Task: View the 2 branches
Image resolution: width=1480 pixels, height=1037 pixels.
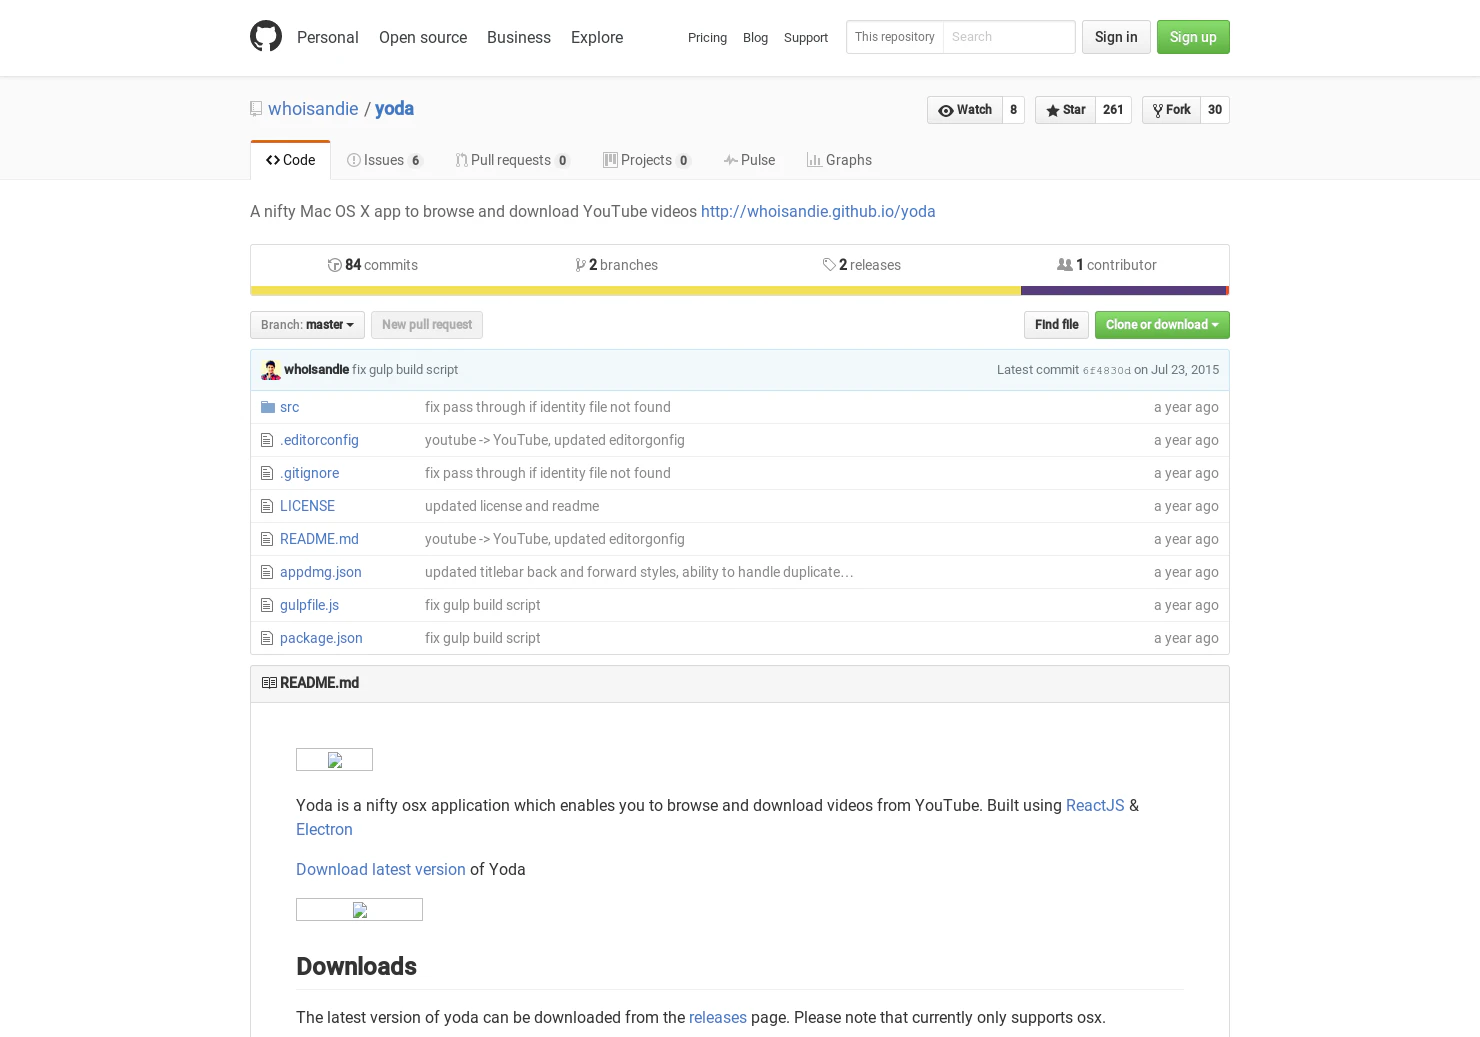Action: point(617,265)
